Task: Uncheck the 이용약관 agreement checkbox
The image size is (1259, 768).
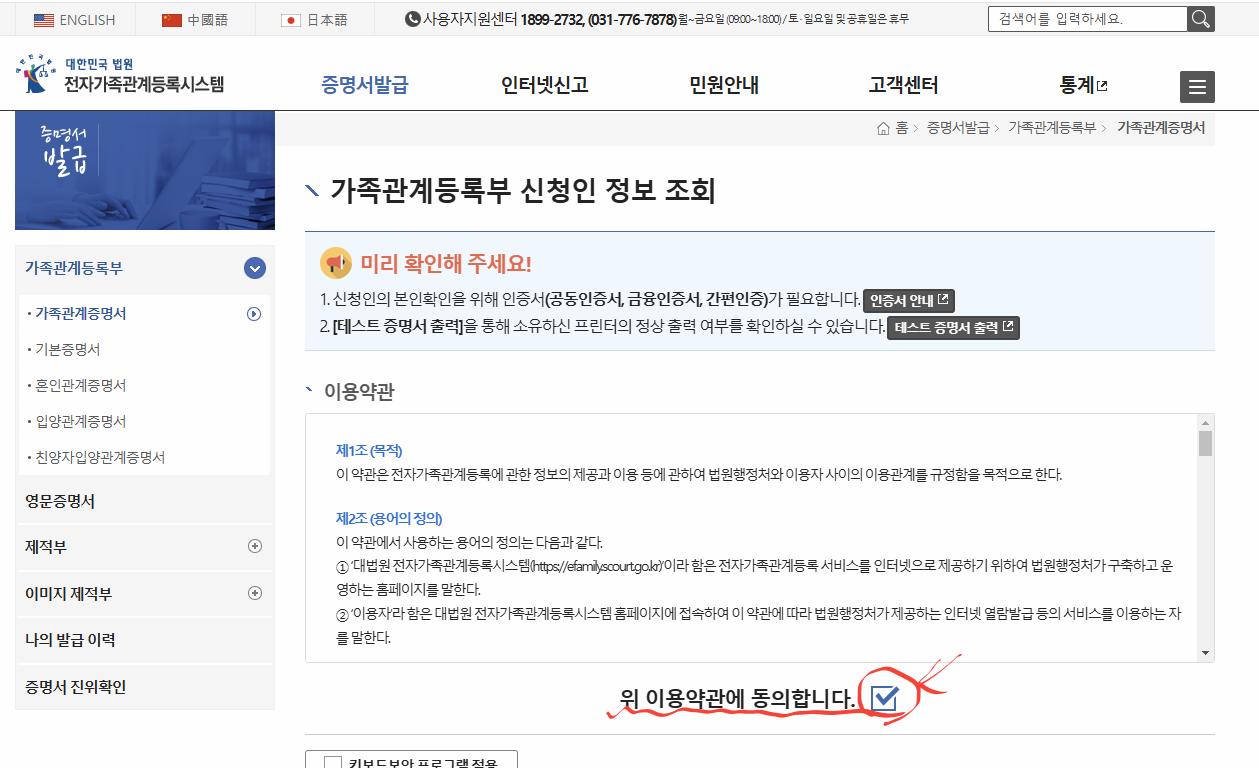Action: [883, 700]
